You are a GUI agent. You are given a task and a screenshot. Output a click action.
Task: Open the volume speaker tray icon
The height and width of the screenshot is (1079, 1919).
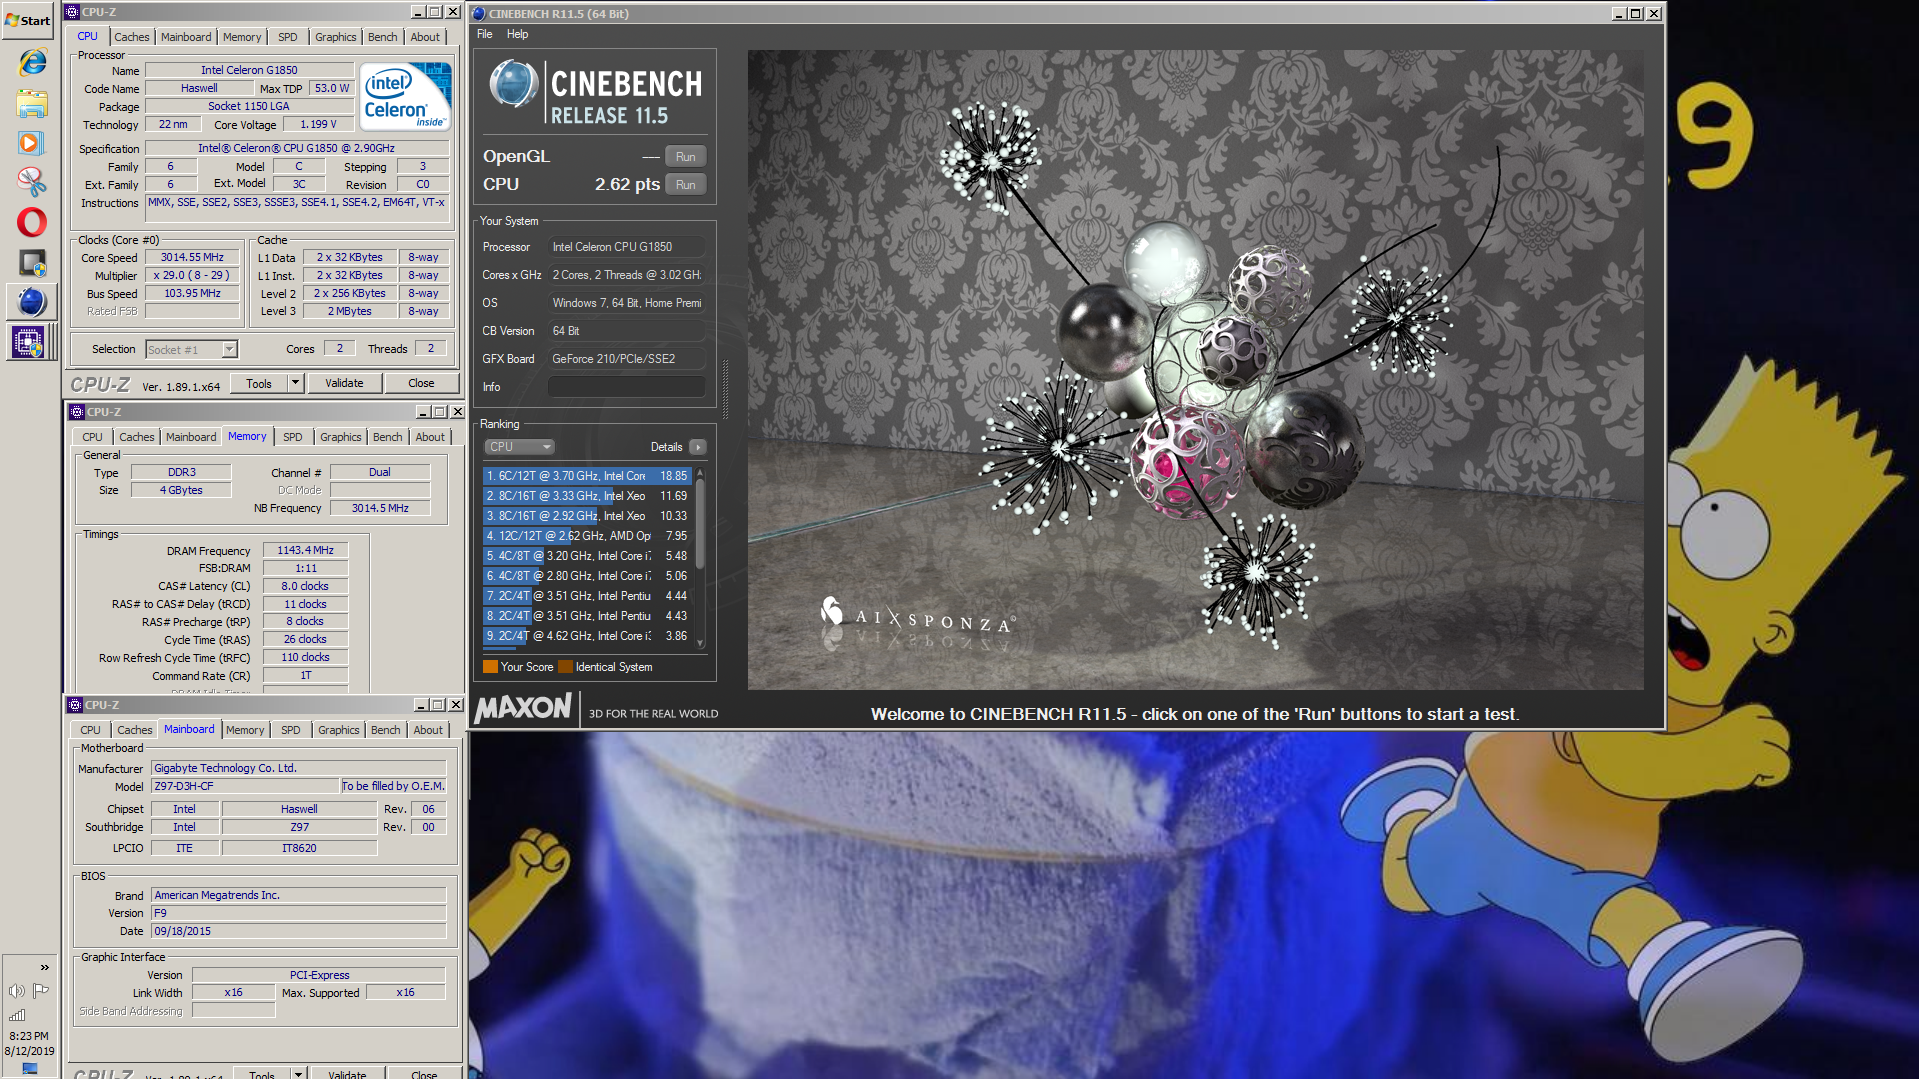click(x=16, y=991)
